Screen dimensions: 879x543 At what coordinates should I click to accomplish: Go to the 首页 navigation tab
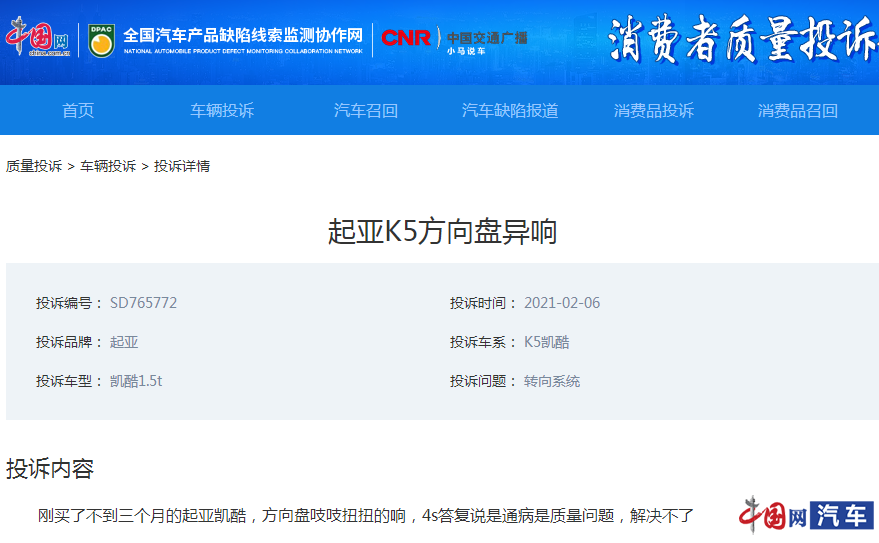tap(78, 110)
